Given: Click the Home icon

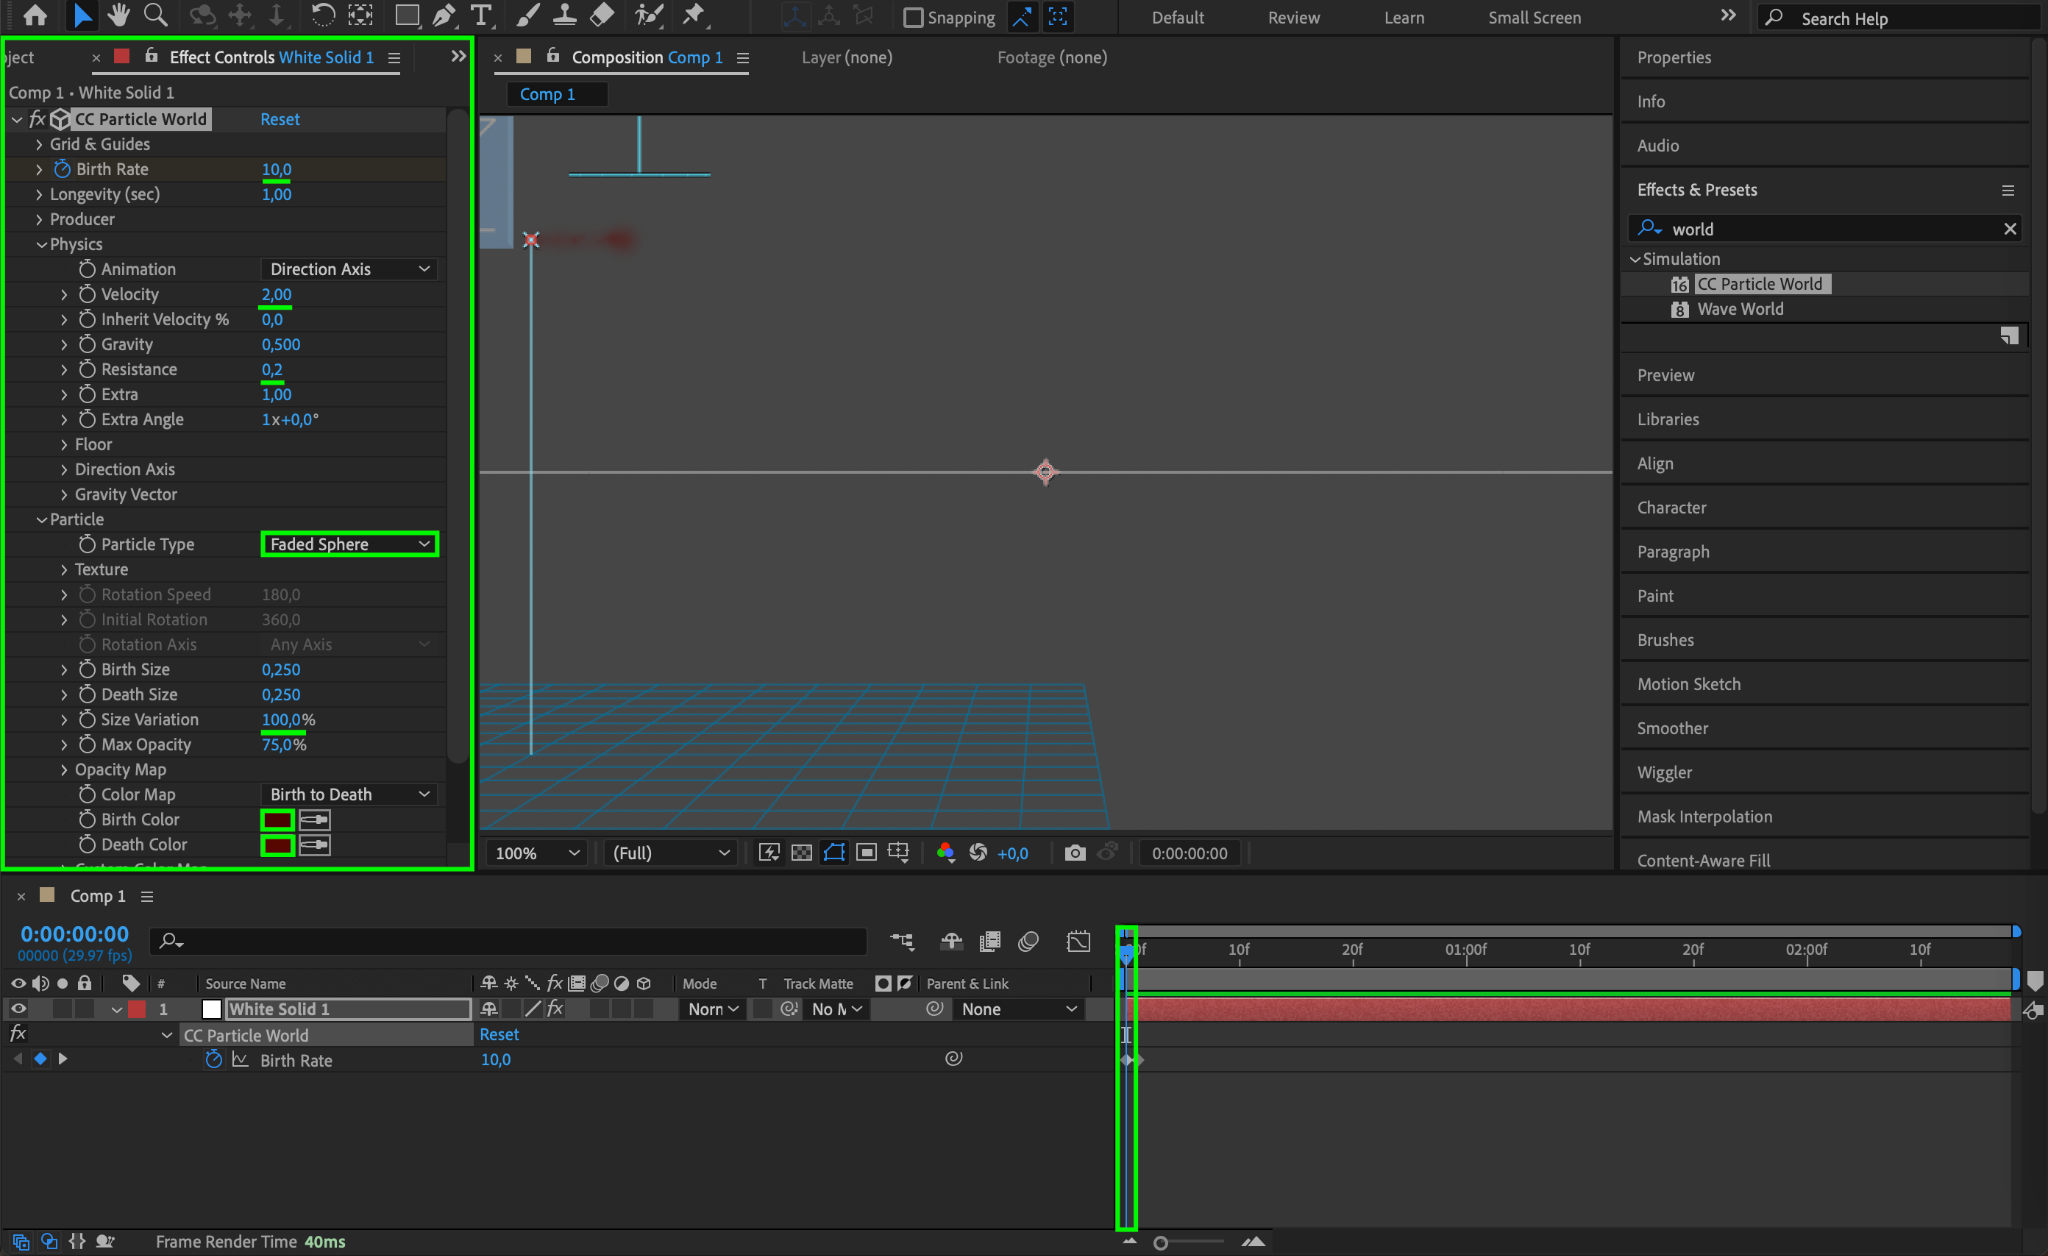Looking at the screenshot, I should click(35, 15).
